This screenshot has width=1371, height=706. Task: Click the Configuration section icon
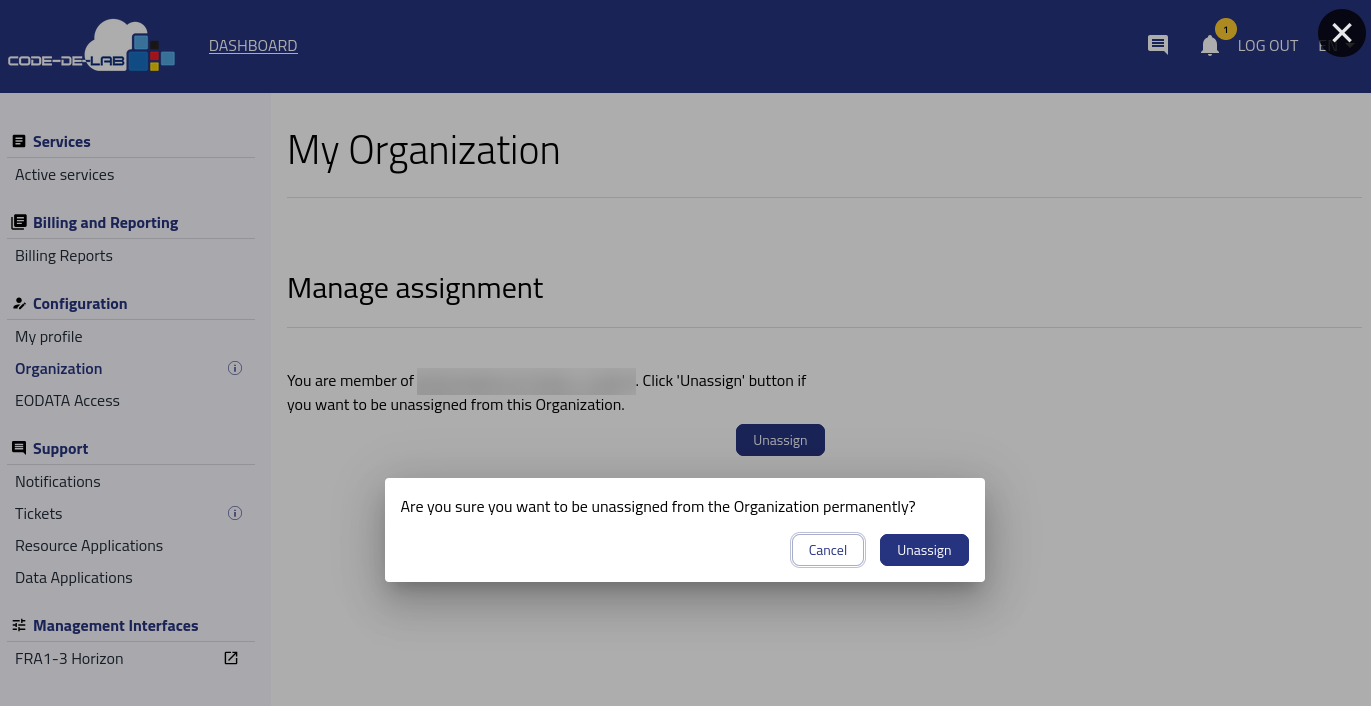(x=19, y=303)
